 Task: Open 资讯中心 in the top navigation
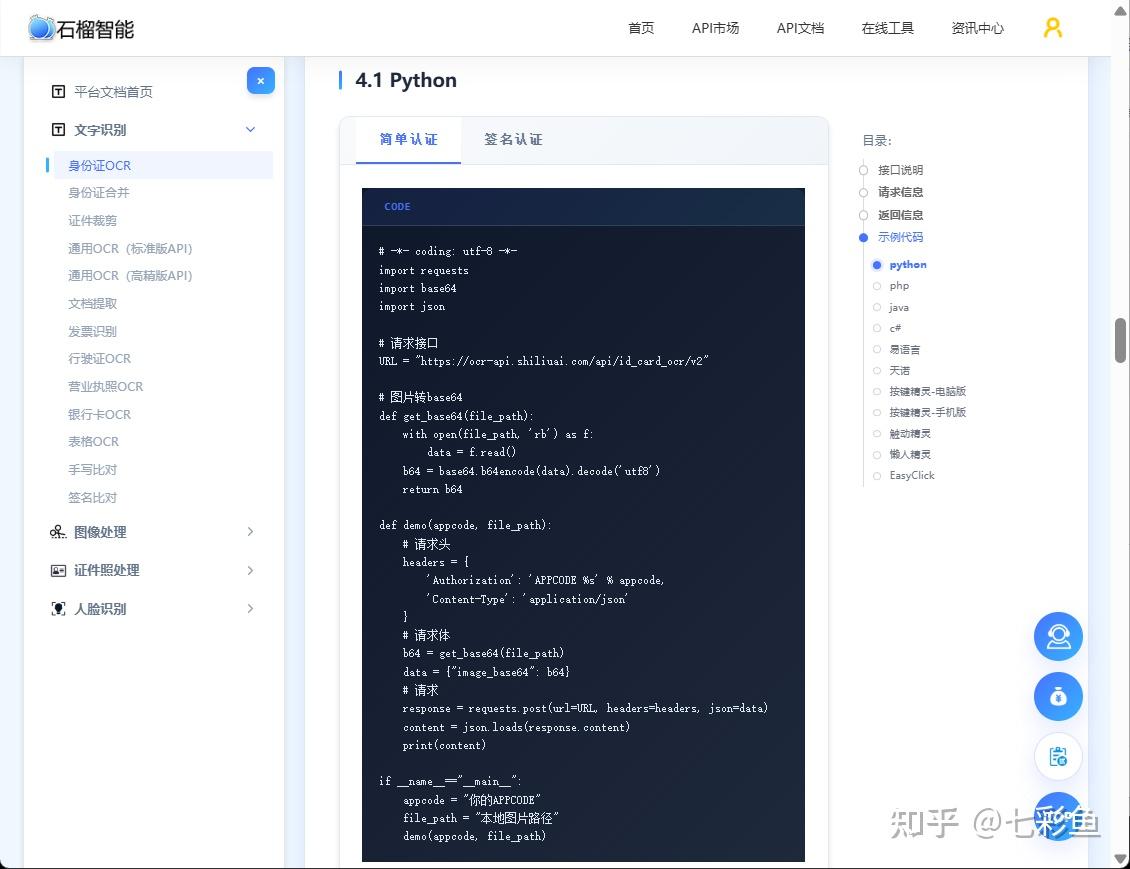(x=977, y=28)
